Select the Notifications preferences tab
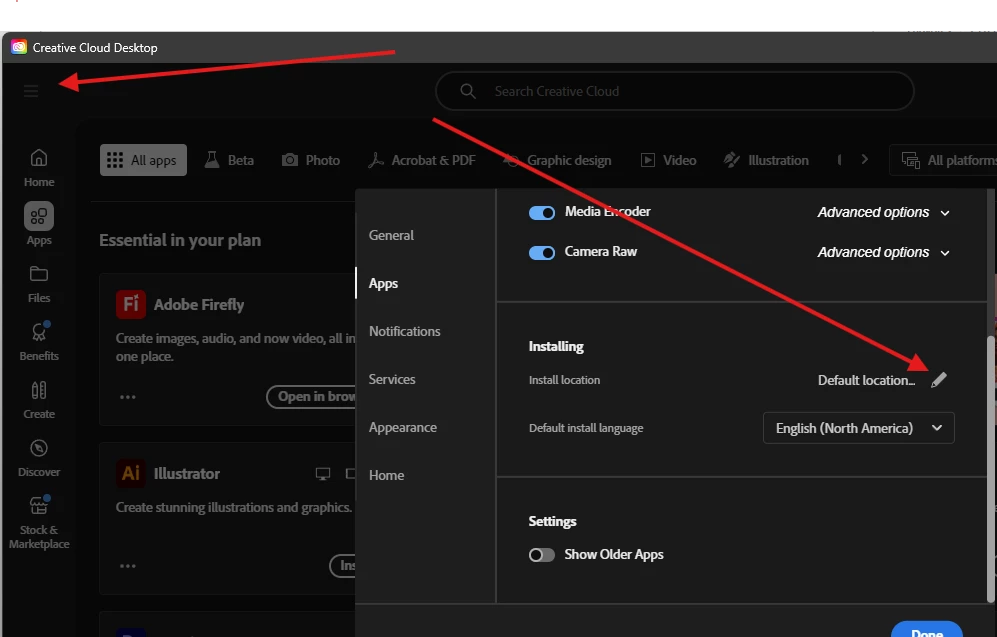 404,331
